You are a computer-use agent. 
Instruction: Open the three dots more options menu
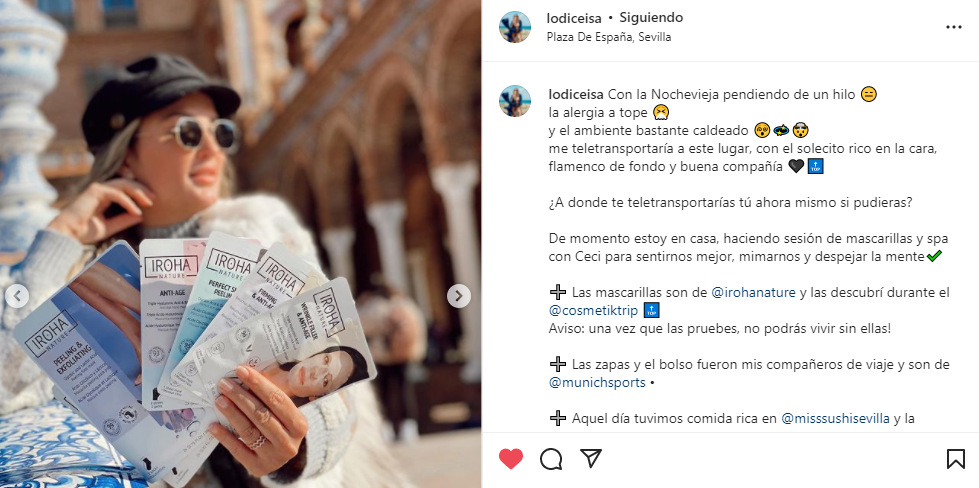tap(953, 27)
